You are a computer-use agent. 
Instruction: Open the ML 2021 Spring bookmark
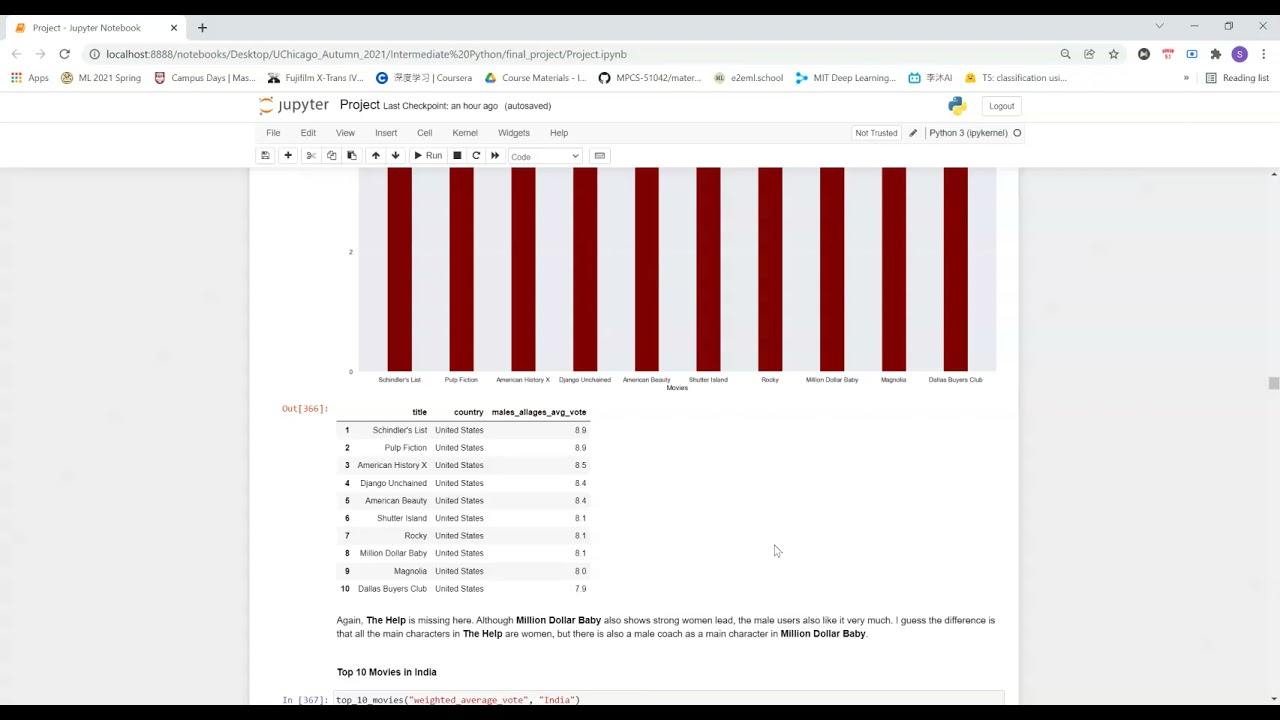click(101, 78)
